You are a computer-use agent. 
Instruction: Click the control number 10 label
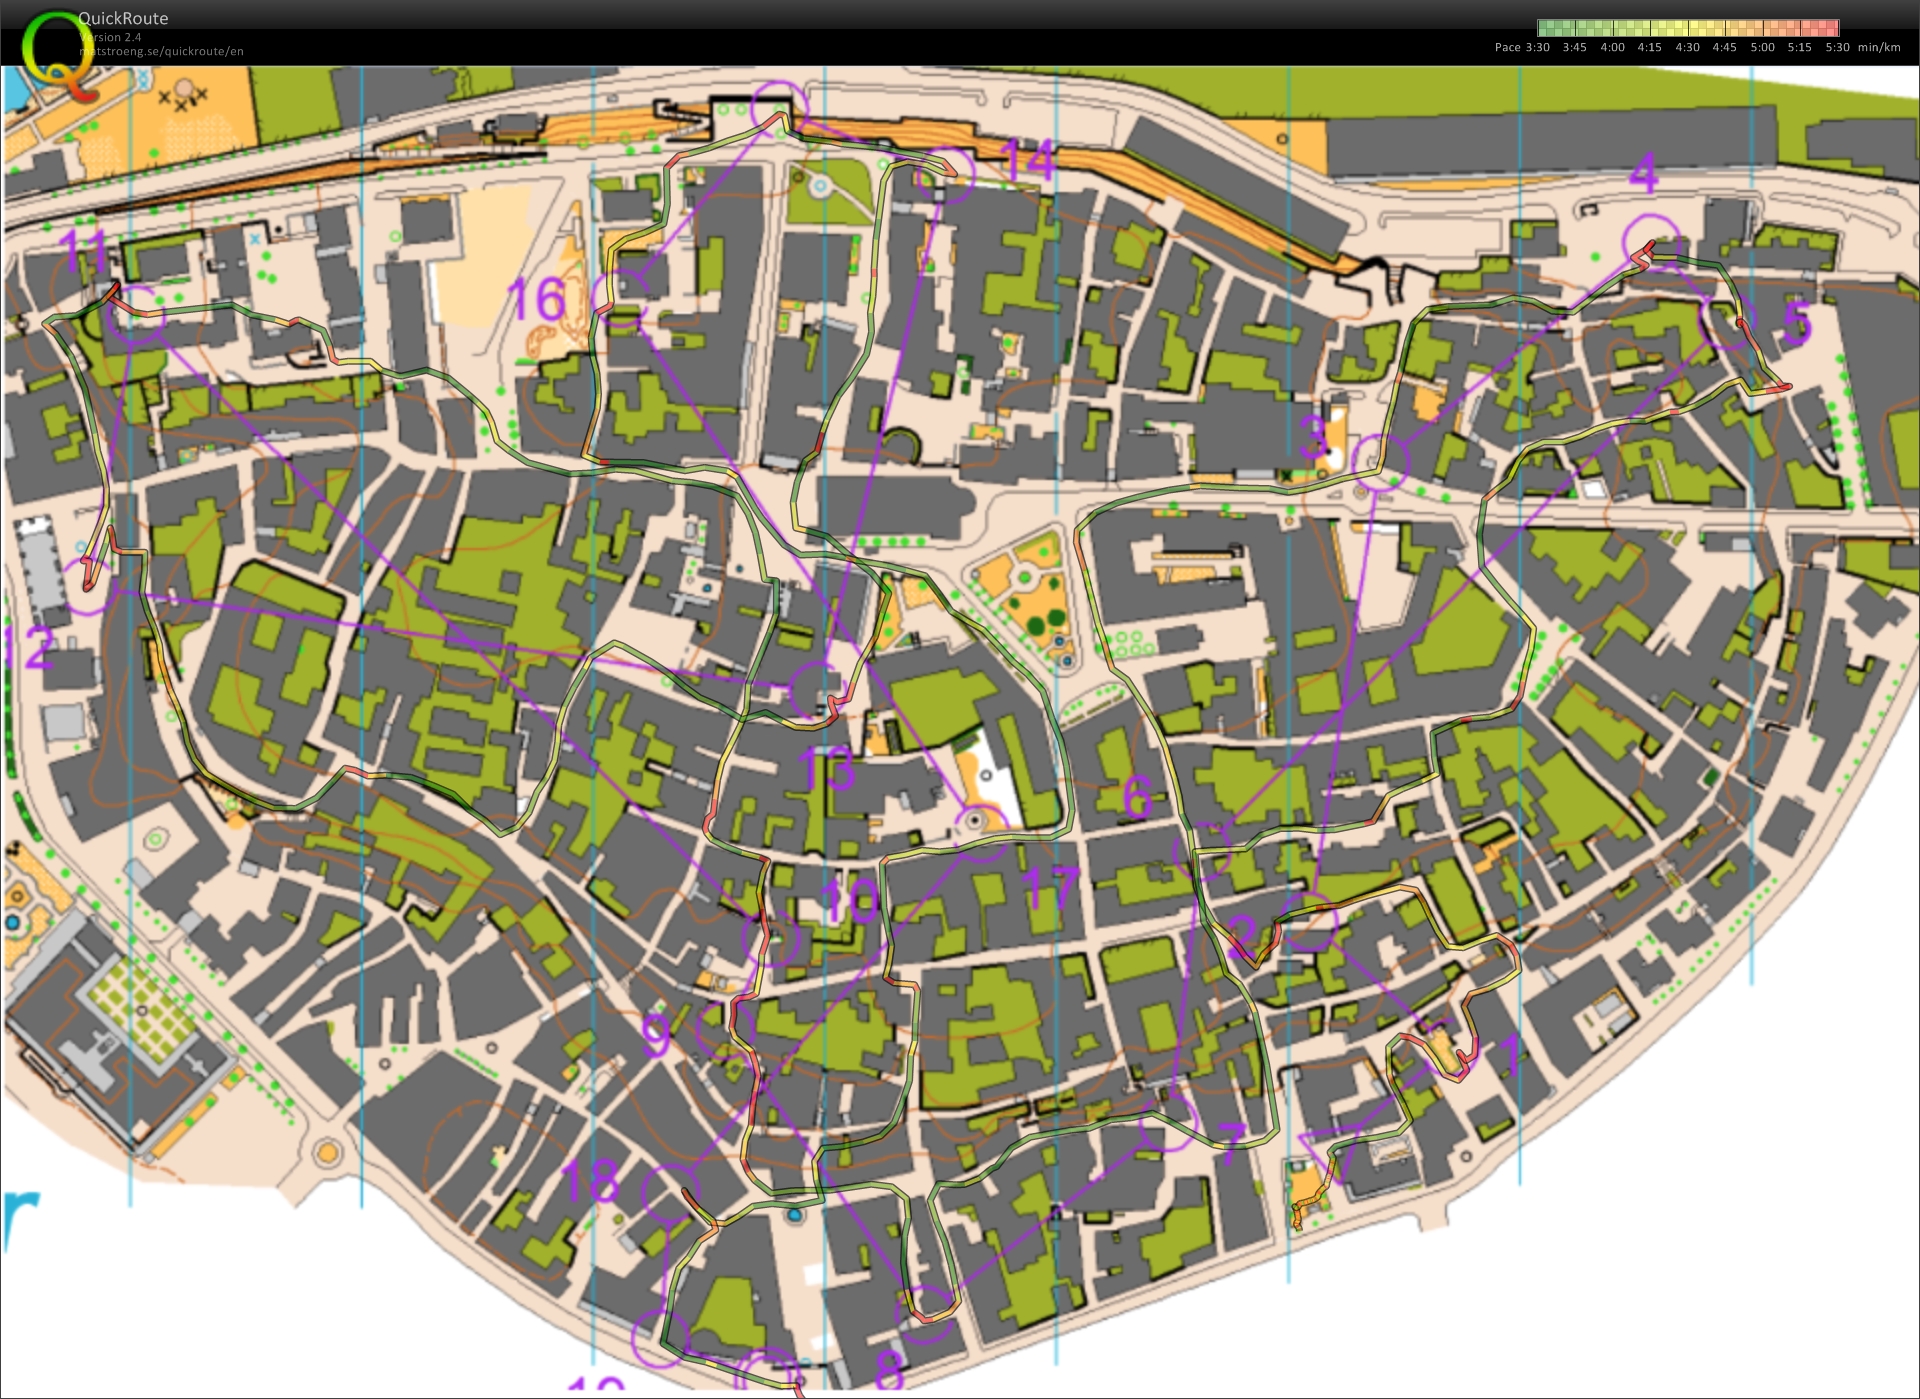849,901
